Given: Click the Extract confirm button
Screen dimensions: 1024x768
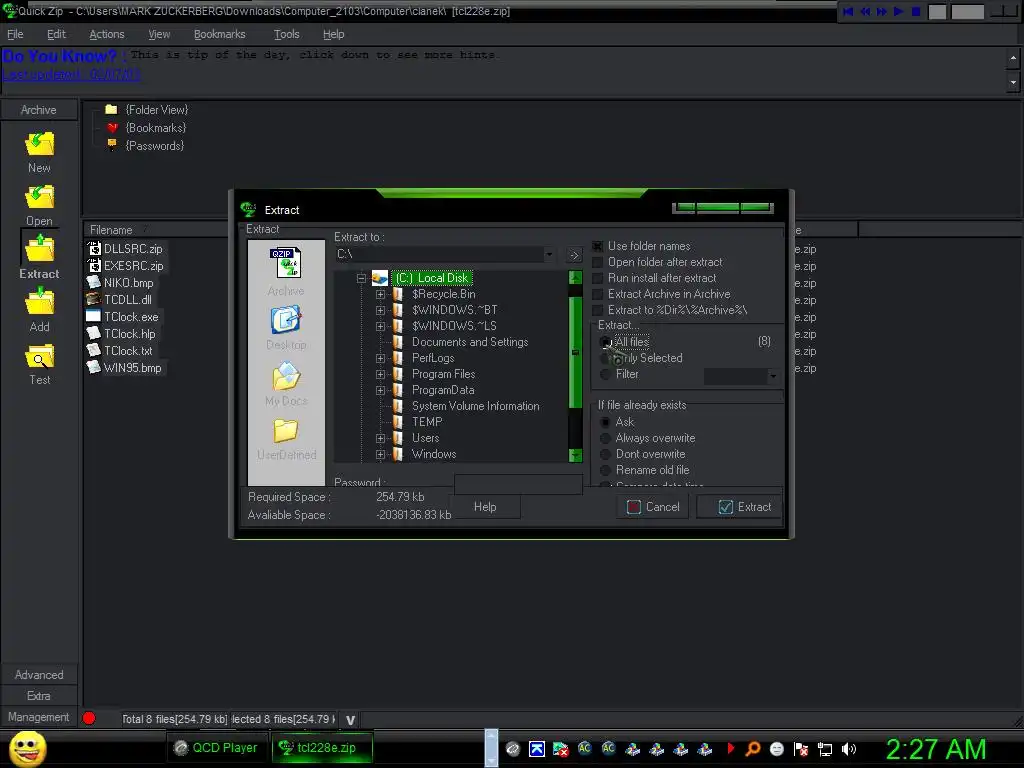Looking at the screenshot, I should pyautogui.click(x=739, y=507).
